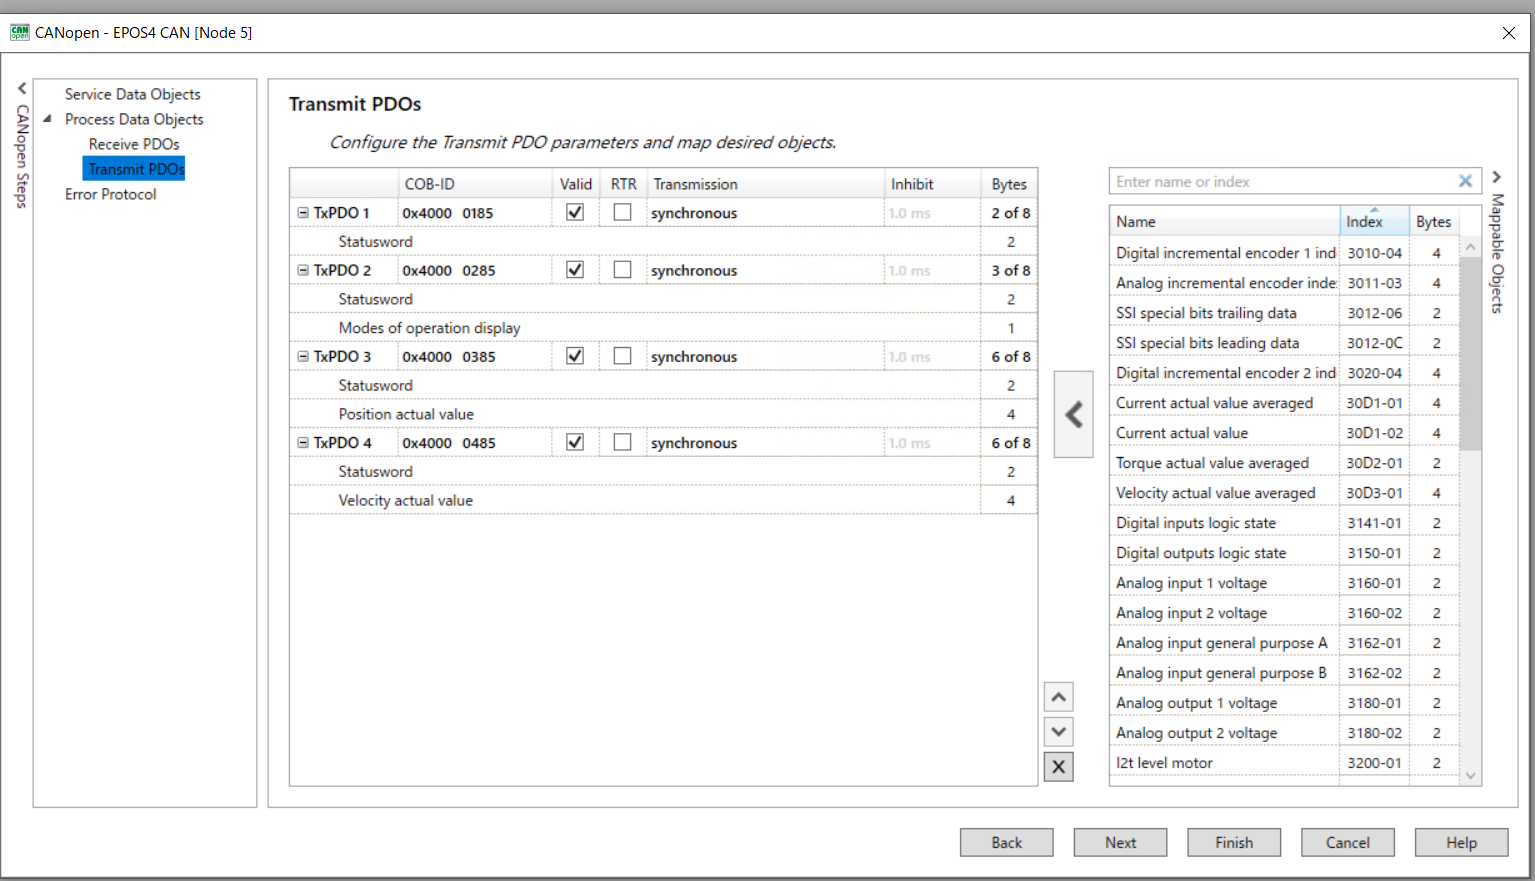Click the Inhibit time field of TxPDO 1

click(932, 213)
